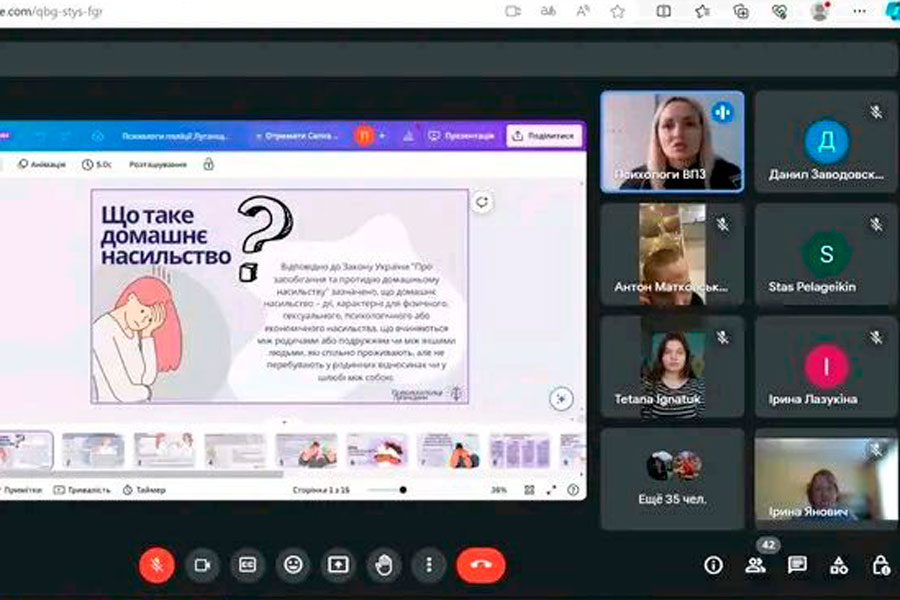Open more options three-dot menu
Viewport: 900px width, 600px height.
(429, 565)
